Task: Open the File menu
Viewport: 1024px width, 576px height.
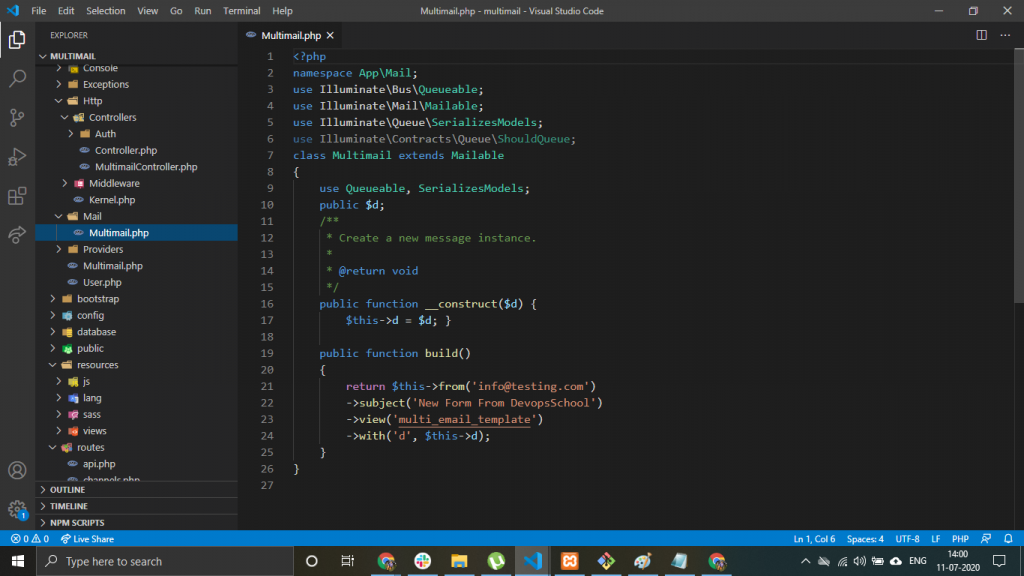Action: (39, 10)
